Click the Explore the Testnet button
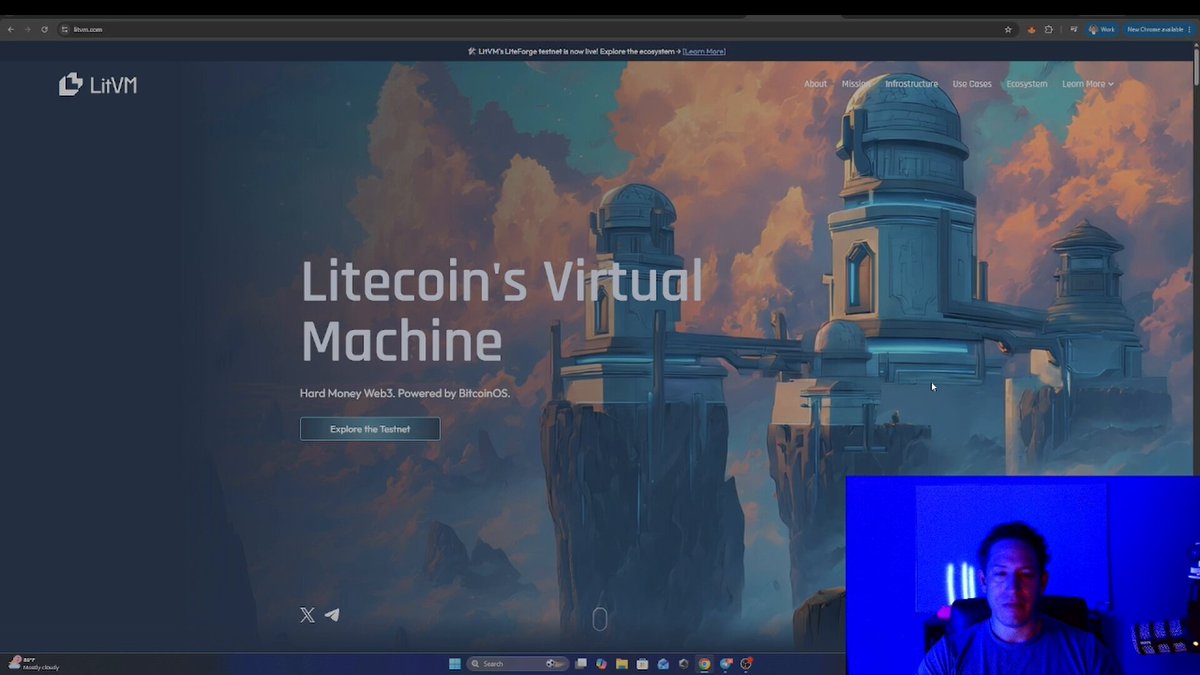The width and height of the screenshot is (1200, 675). pyautogui.click(x=370, y=429)
